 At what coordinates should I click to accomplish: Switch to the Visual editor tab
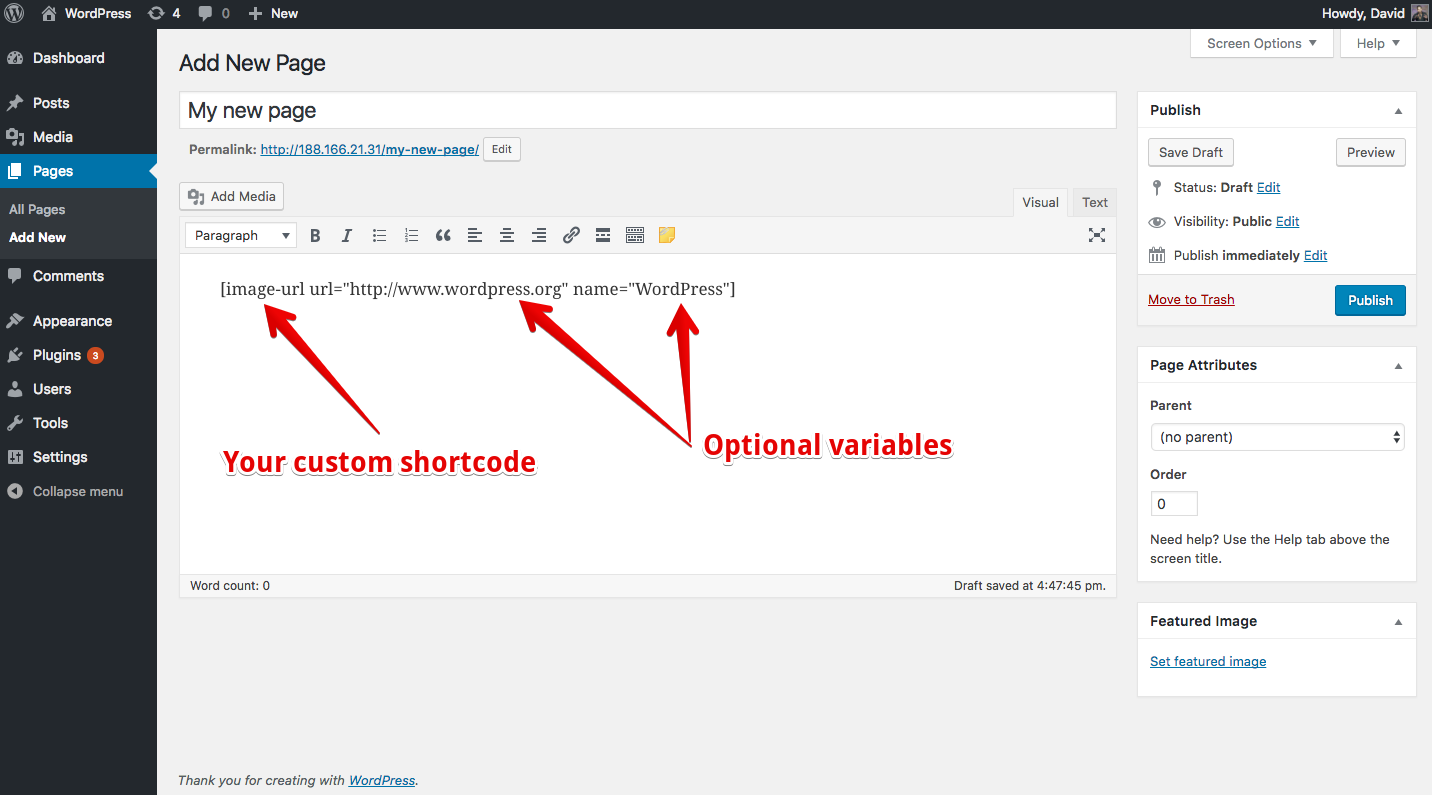point(1040,202)
